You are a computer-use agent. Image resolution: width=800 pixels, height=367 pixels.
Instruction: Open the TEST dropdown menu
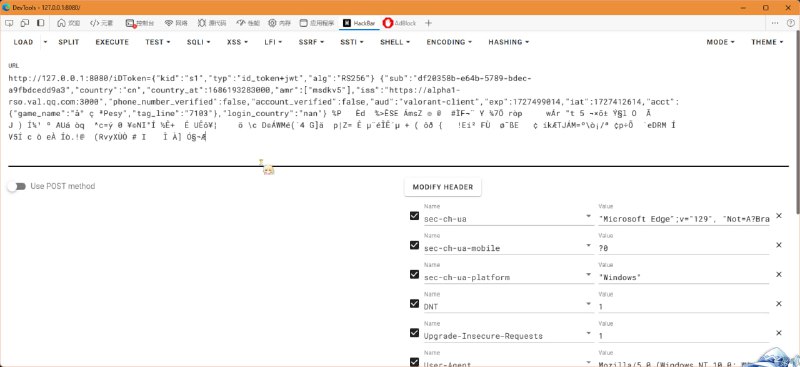[158, 42]
